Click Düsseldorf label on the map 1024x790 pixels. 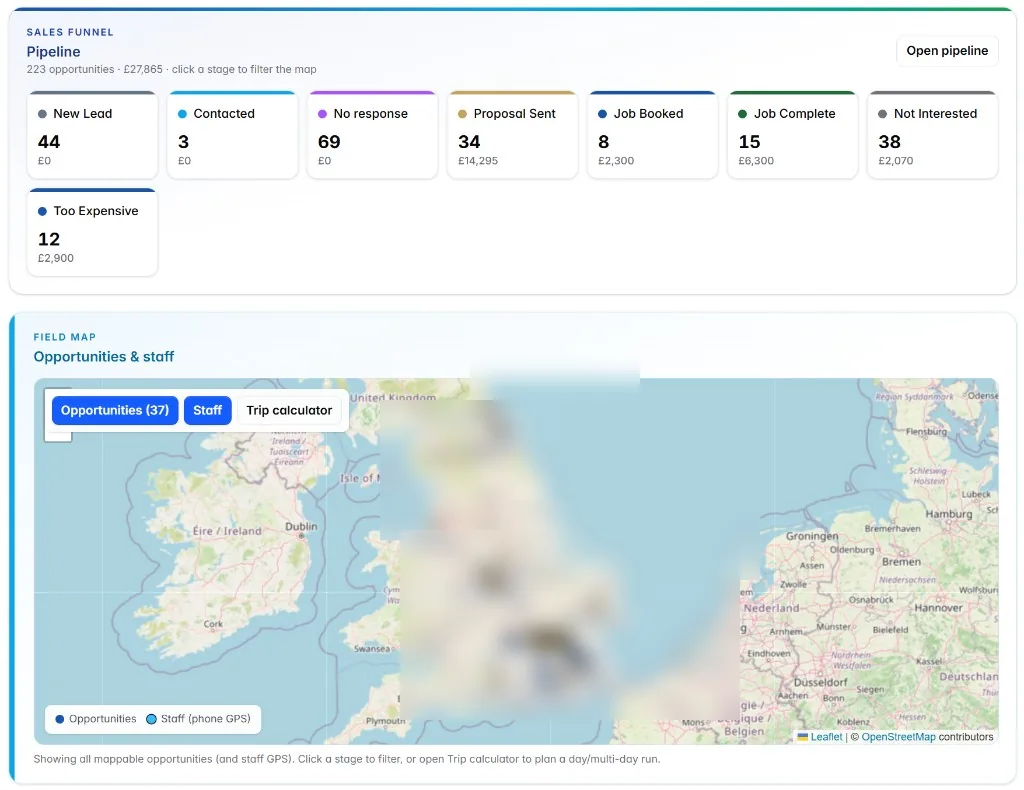click(820, 682)
